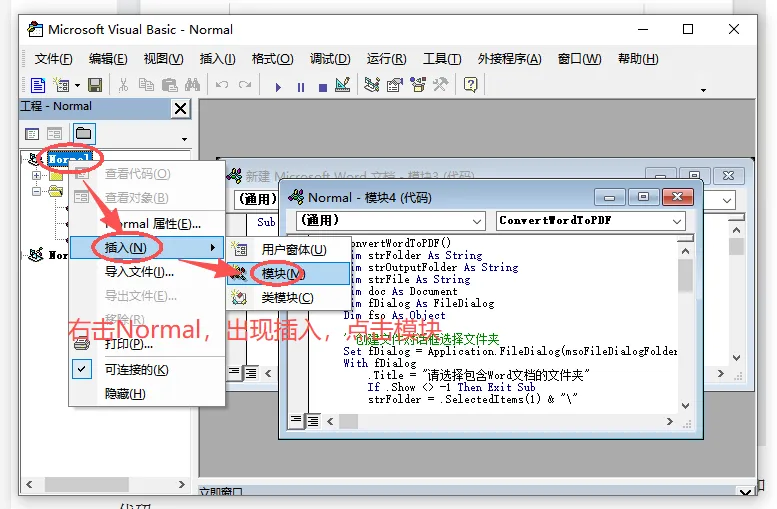The image size is (777, 509).
Task: Collapse the minus folder node under Normal
Action: pyautogui.click(x=36, y=191)
